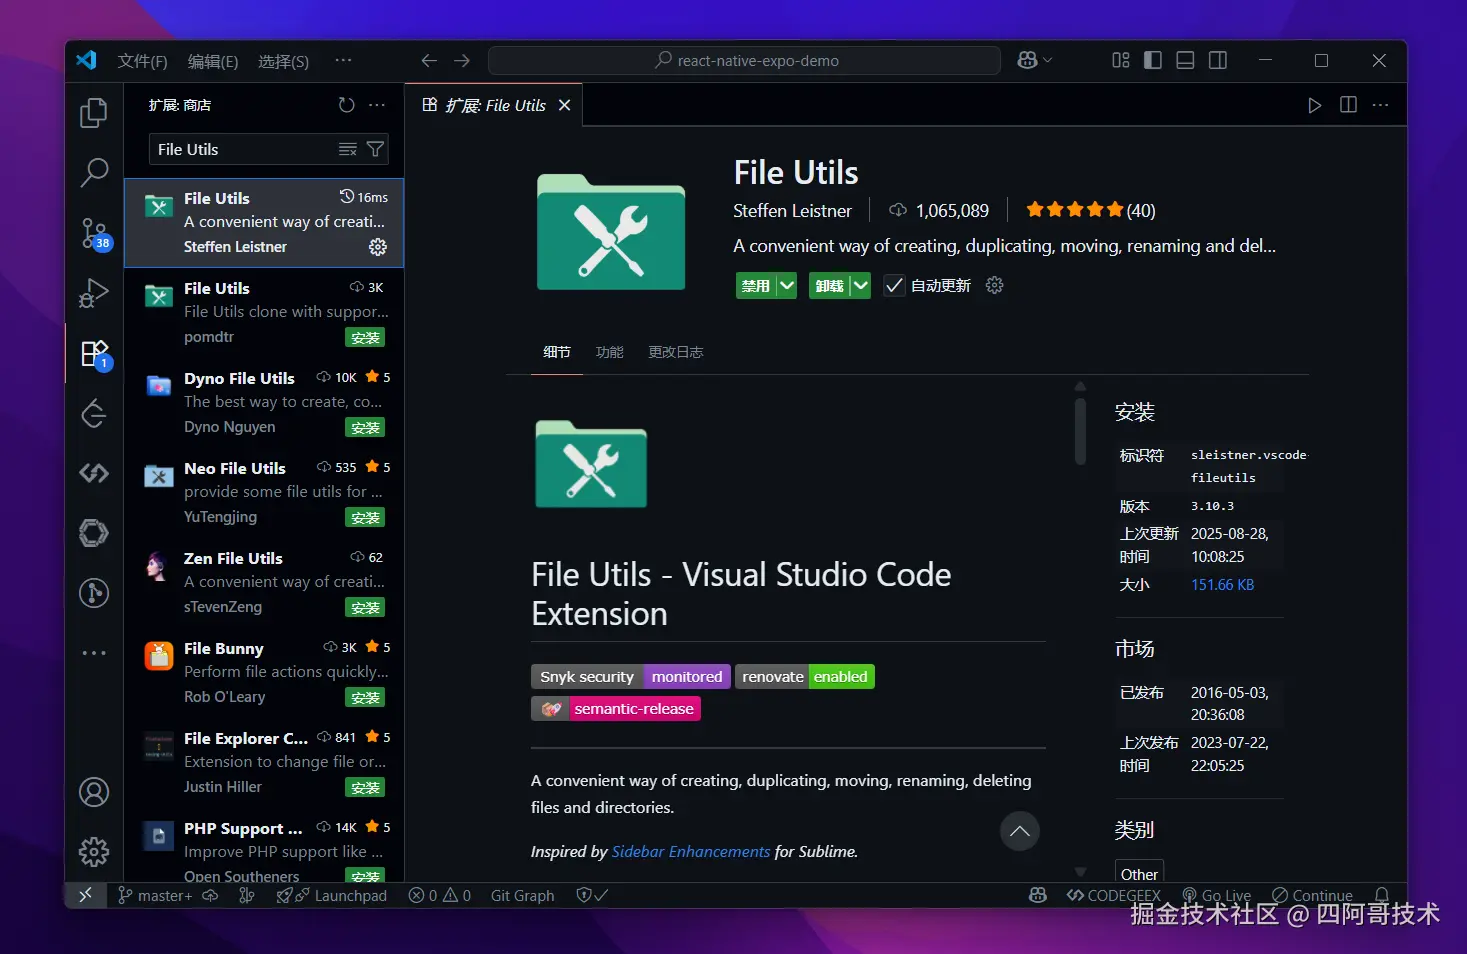Toggle primary side bar visibility
Screen dimensions: 1467x954
coord(1153,60)
